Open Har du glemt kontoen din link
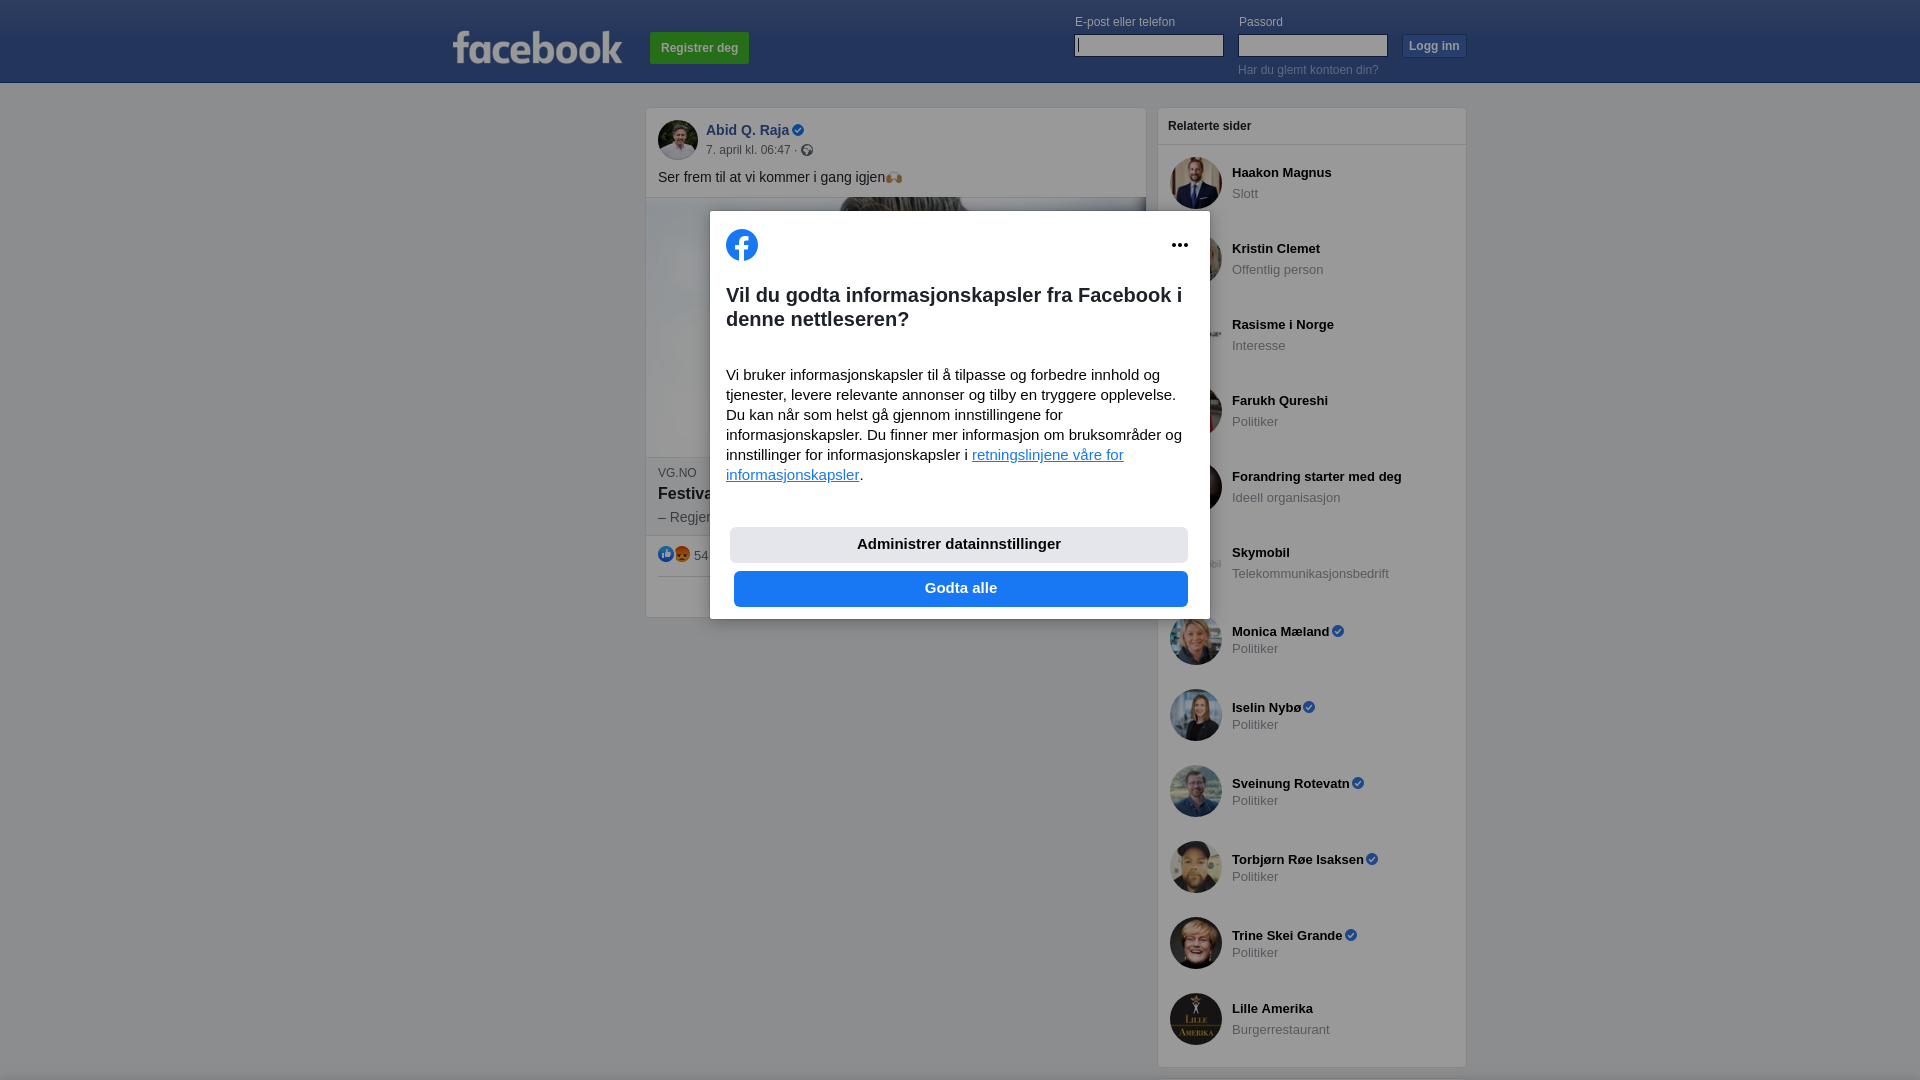The width and height of the screenshot is (1920, 1080). pos(1308,70)
